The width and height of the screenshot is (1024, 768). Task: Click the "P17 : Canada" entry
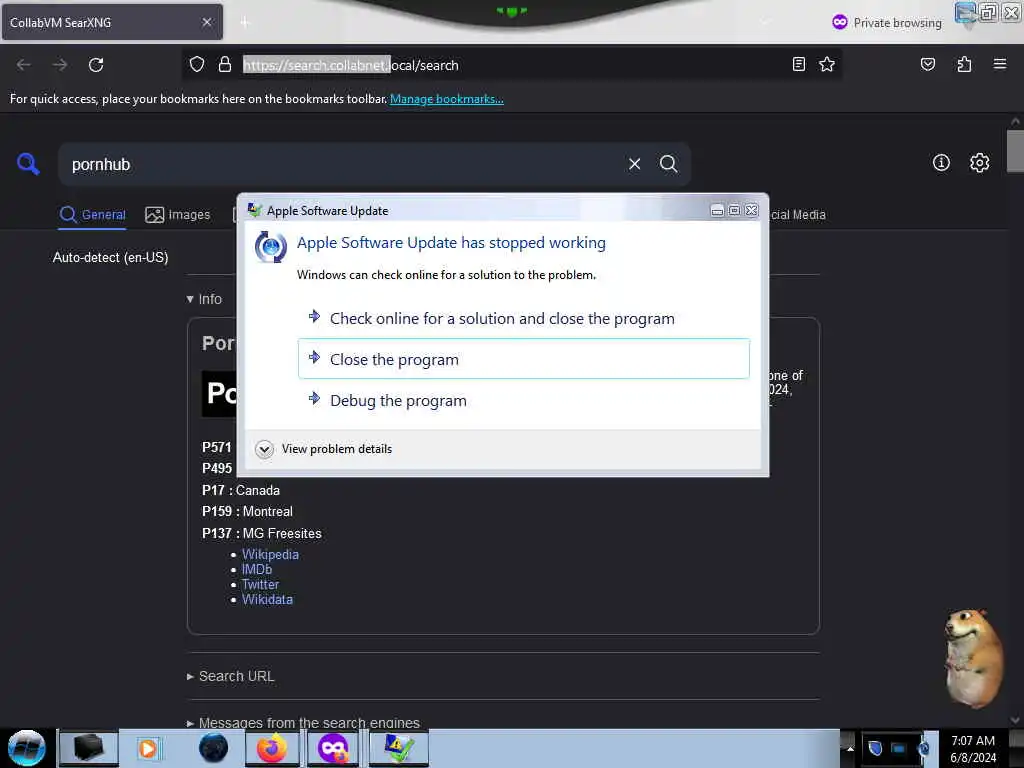[x=240, y=490]
